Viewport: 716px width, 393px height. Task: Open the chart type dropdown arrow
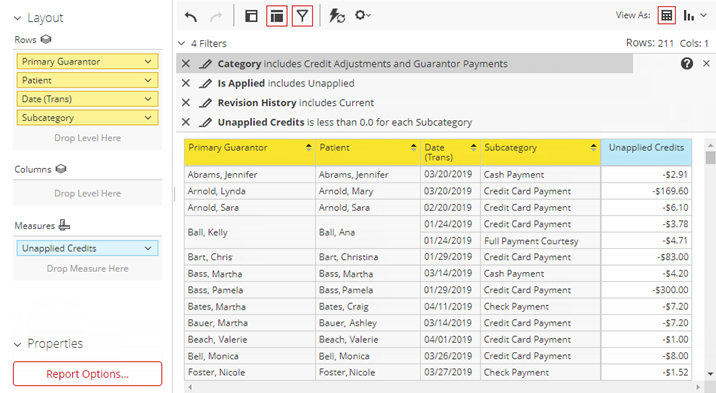click(x=704, y=16)
